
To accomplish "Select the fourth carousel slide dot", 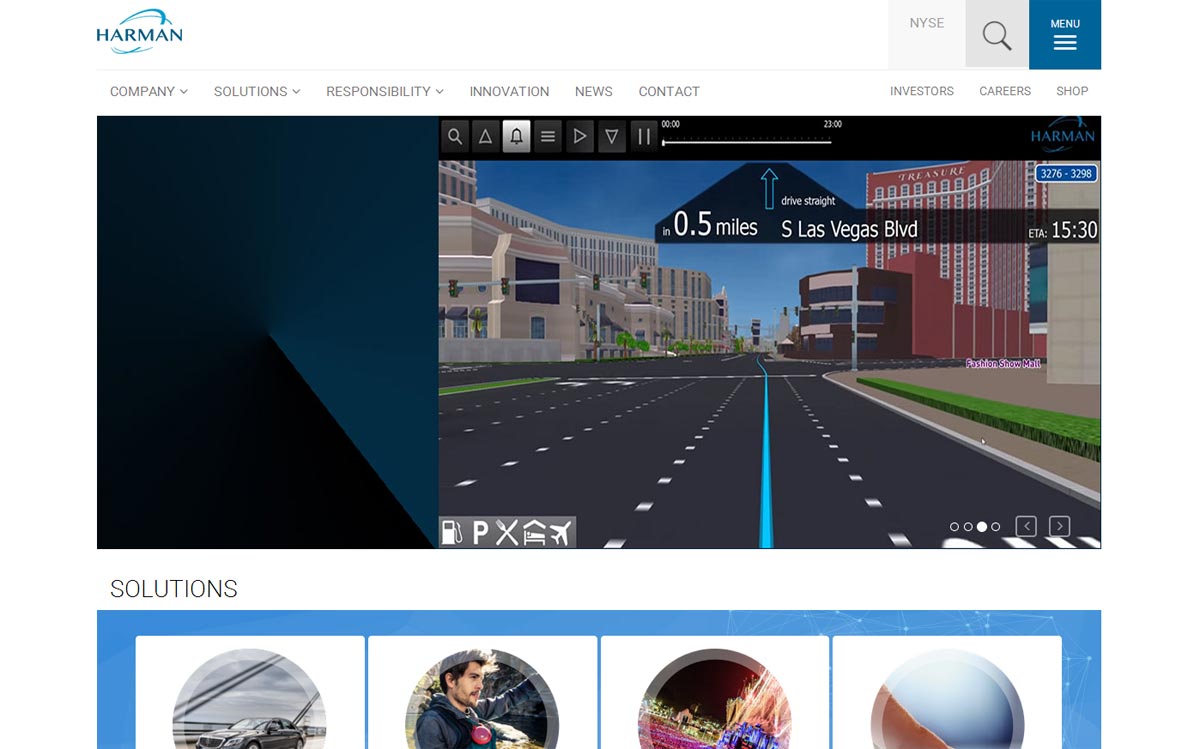I will click(996, 527).
